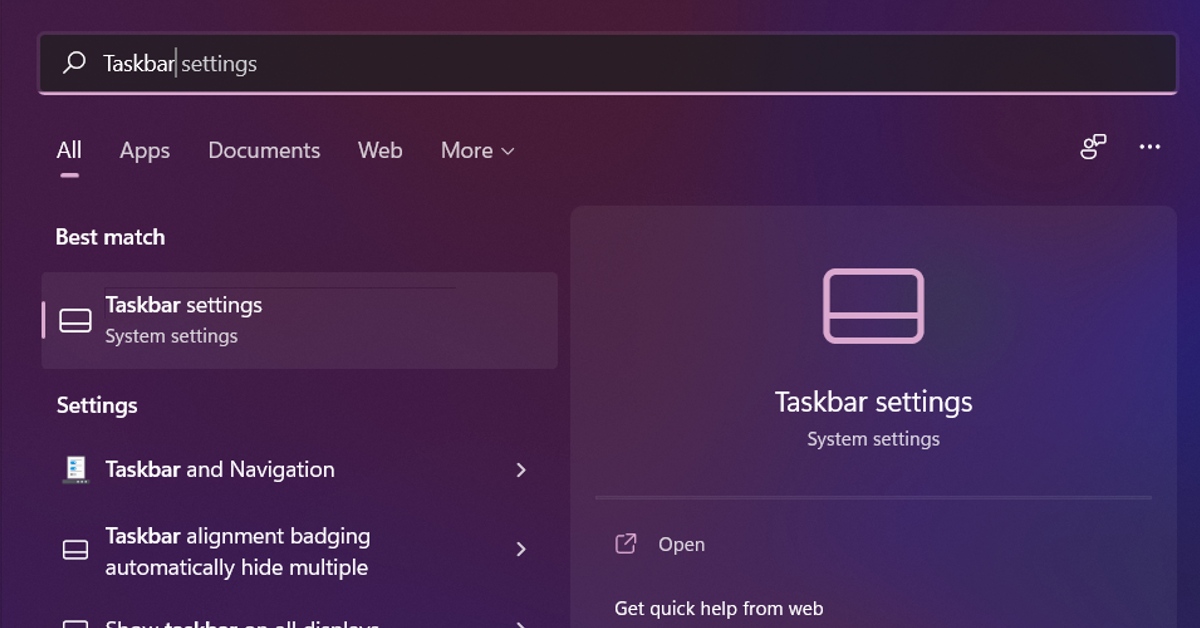The height and width of the screenshot is (628, 1200).
Task: Click Get quick help from web
Action: [x=719, y=608]
